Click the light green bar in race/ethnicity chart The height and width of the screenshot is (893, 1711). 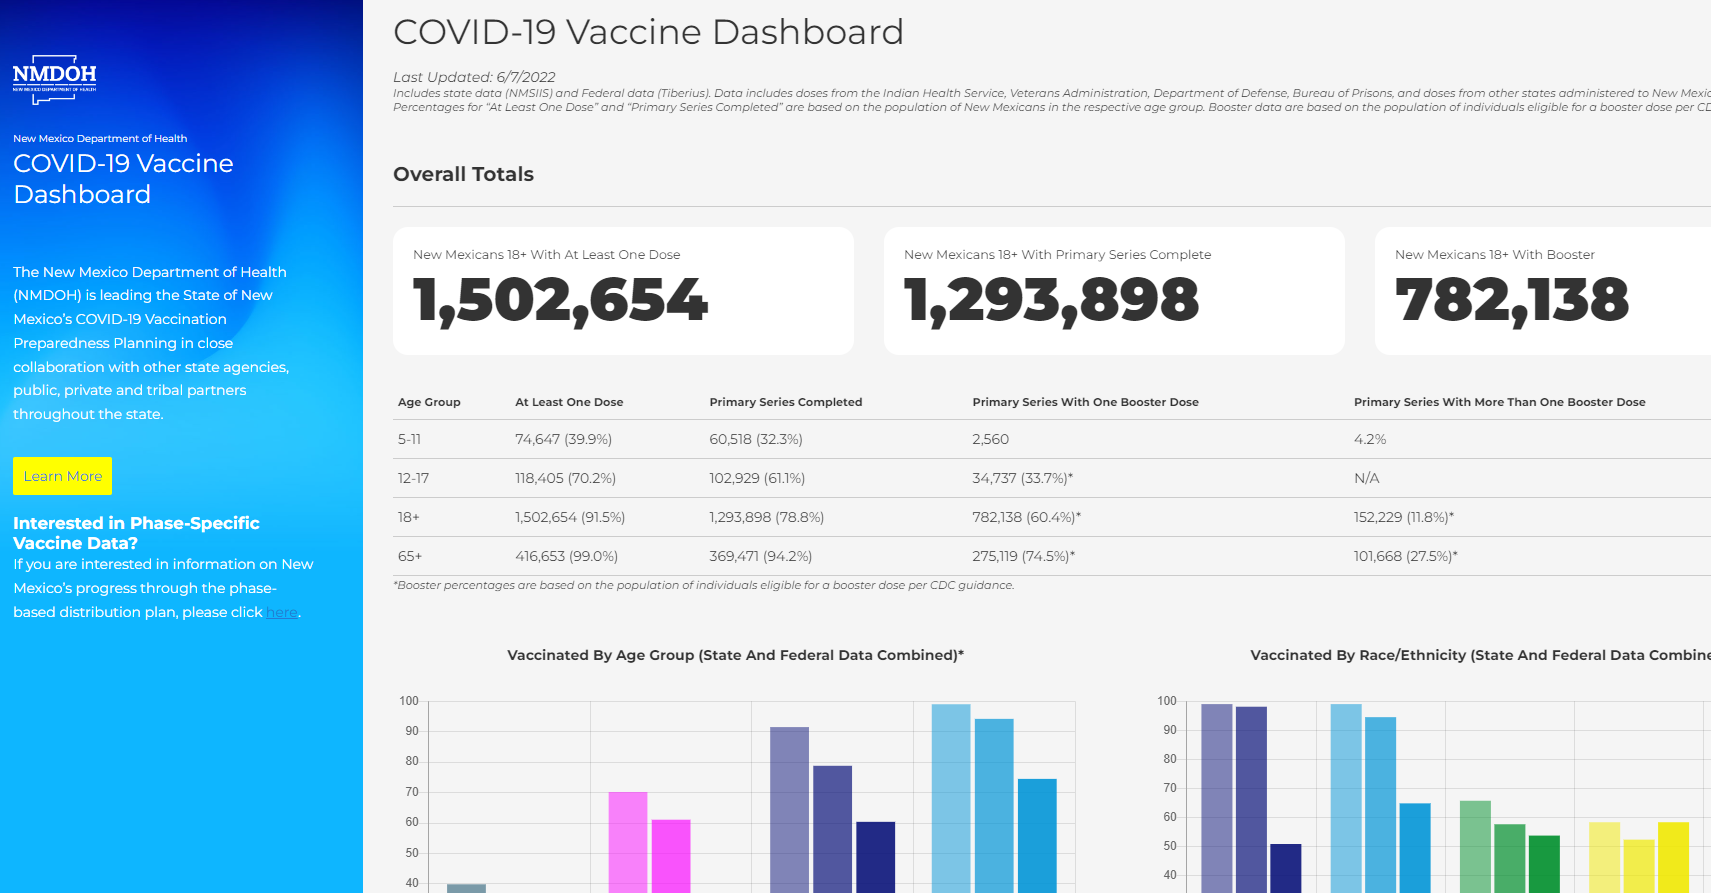(x=1475, y=846)
